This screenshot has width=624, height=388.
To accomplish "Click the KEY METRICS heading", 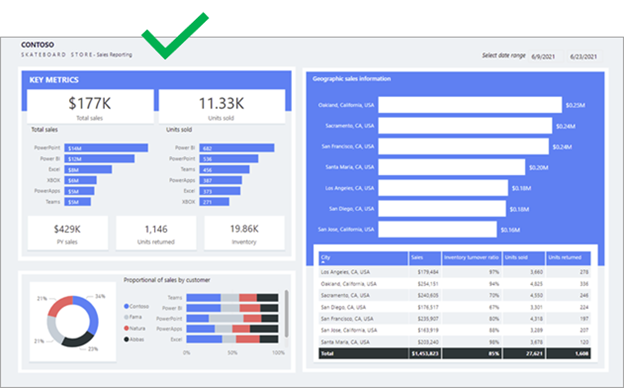I will (54, 80).
